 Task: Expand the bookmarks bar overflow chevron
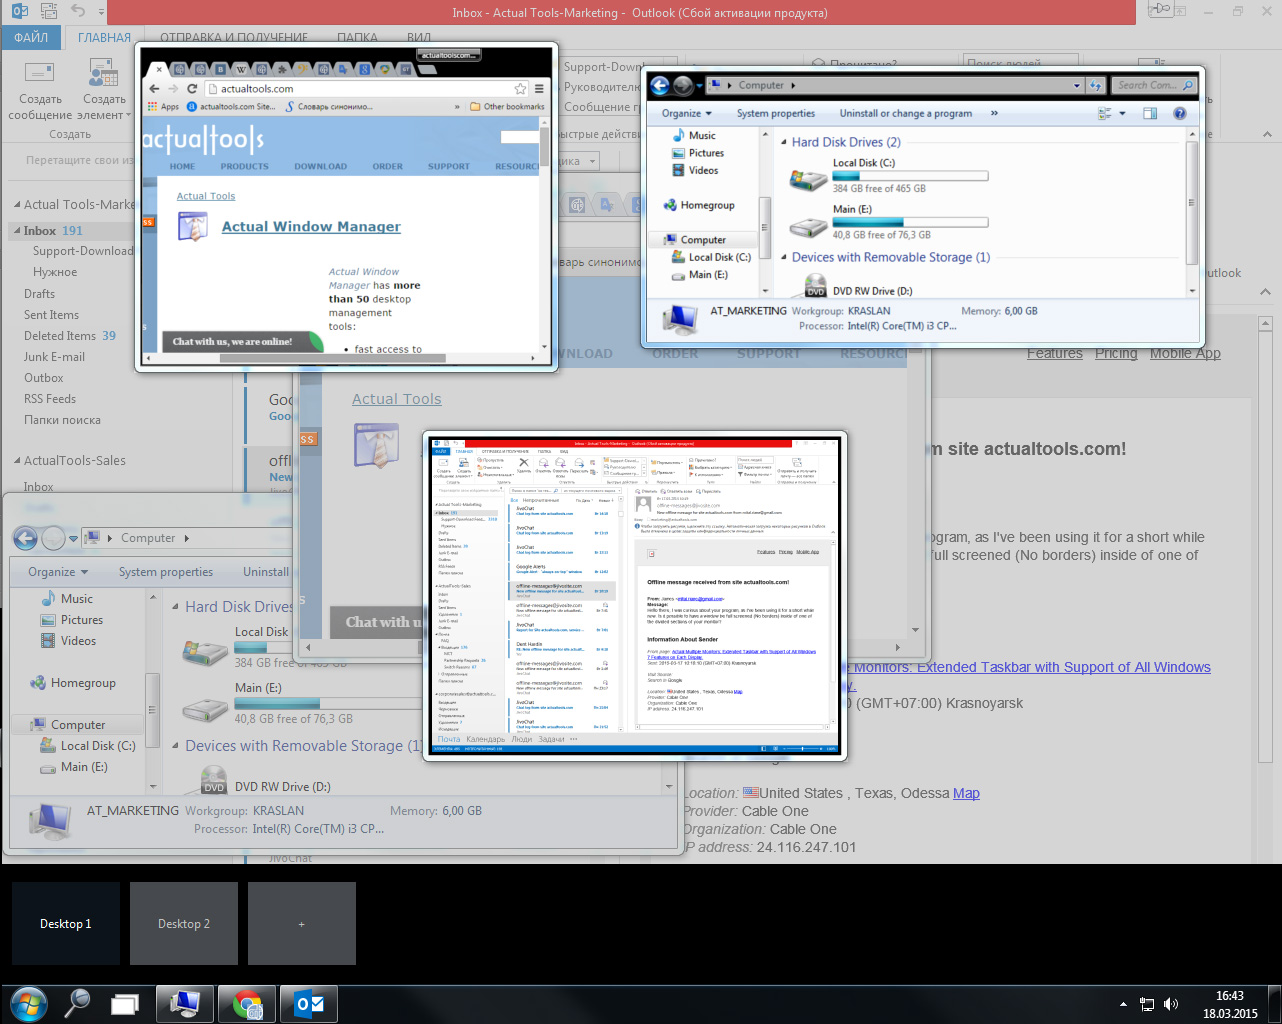click(x=458, y=106)
